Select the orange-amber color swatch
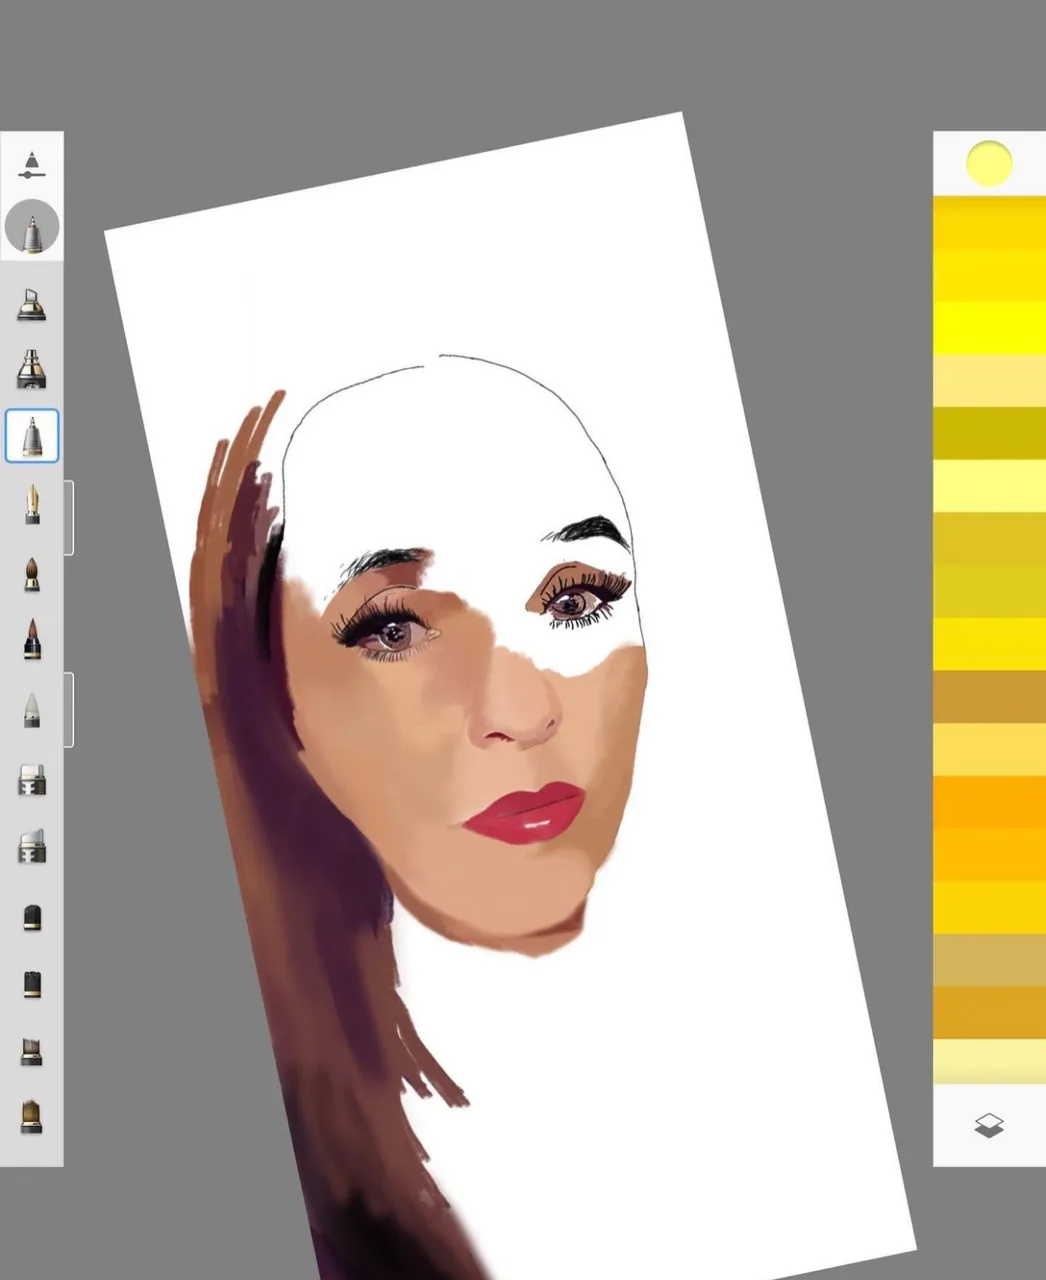Screen dimensions: 1046x1280 click(x=989, y=802)
